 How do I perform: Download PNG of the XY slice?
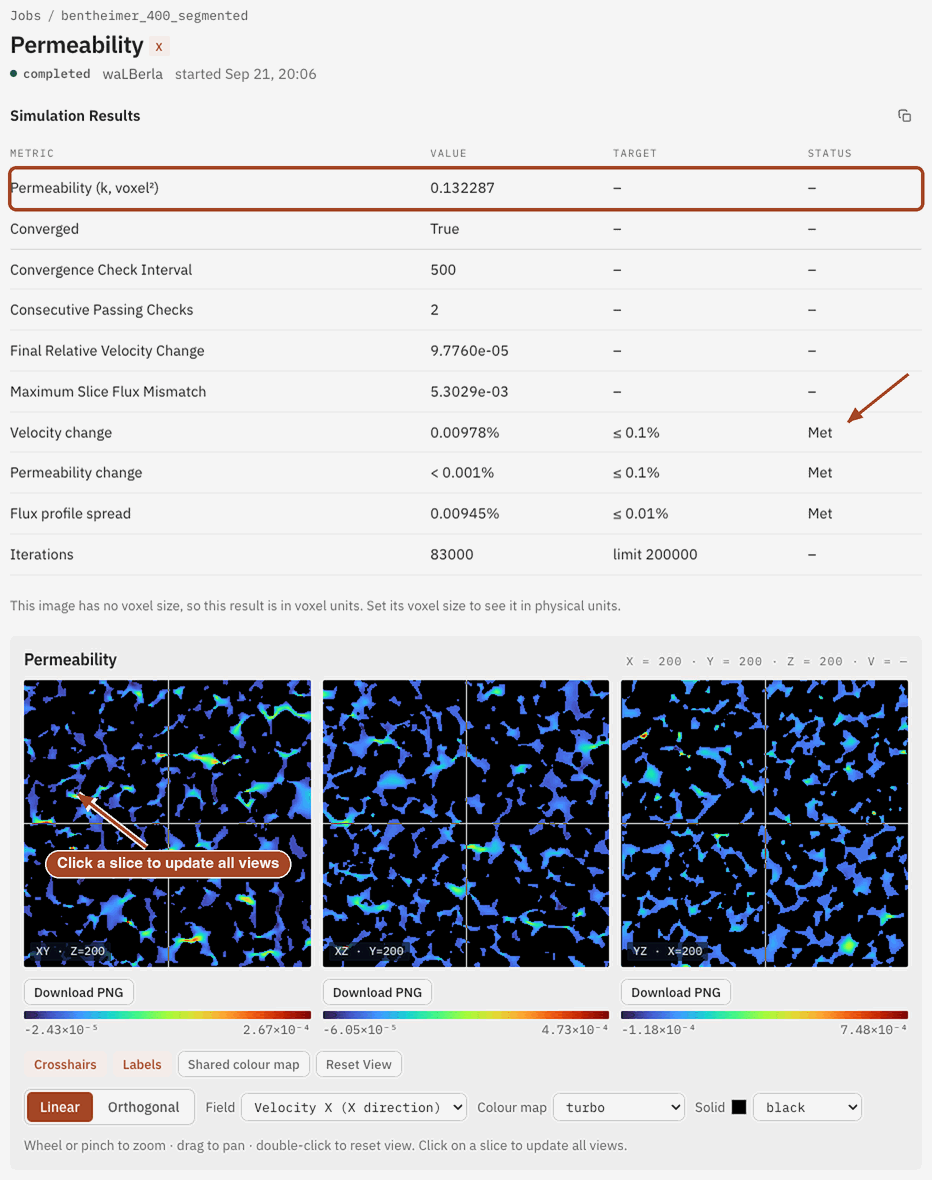pyautogui.click(x=79, y=992)
